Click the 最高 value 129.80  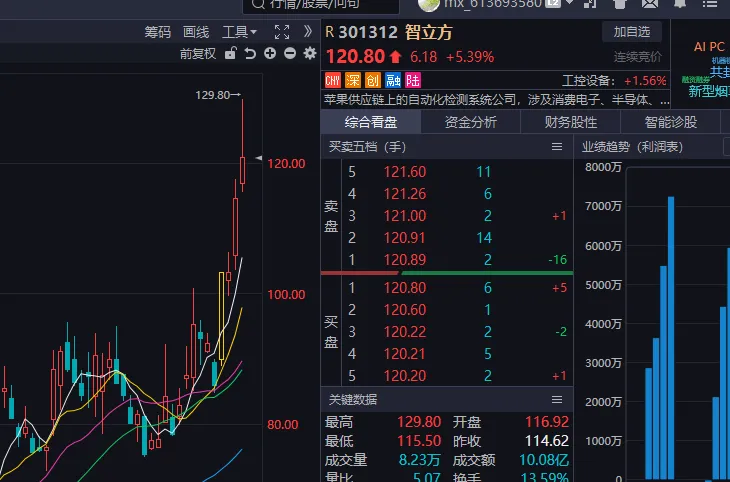(x=419, y=422)
